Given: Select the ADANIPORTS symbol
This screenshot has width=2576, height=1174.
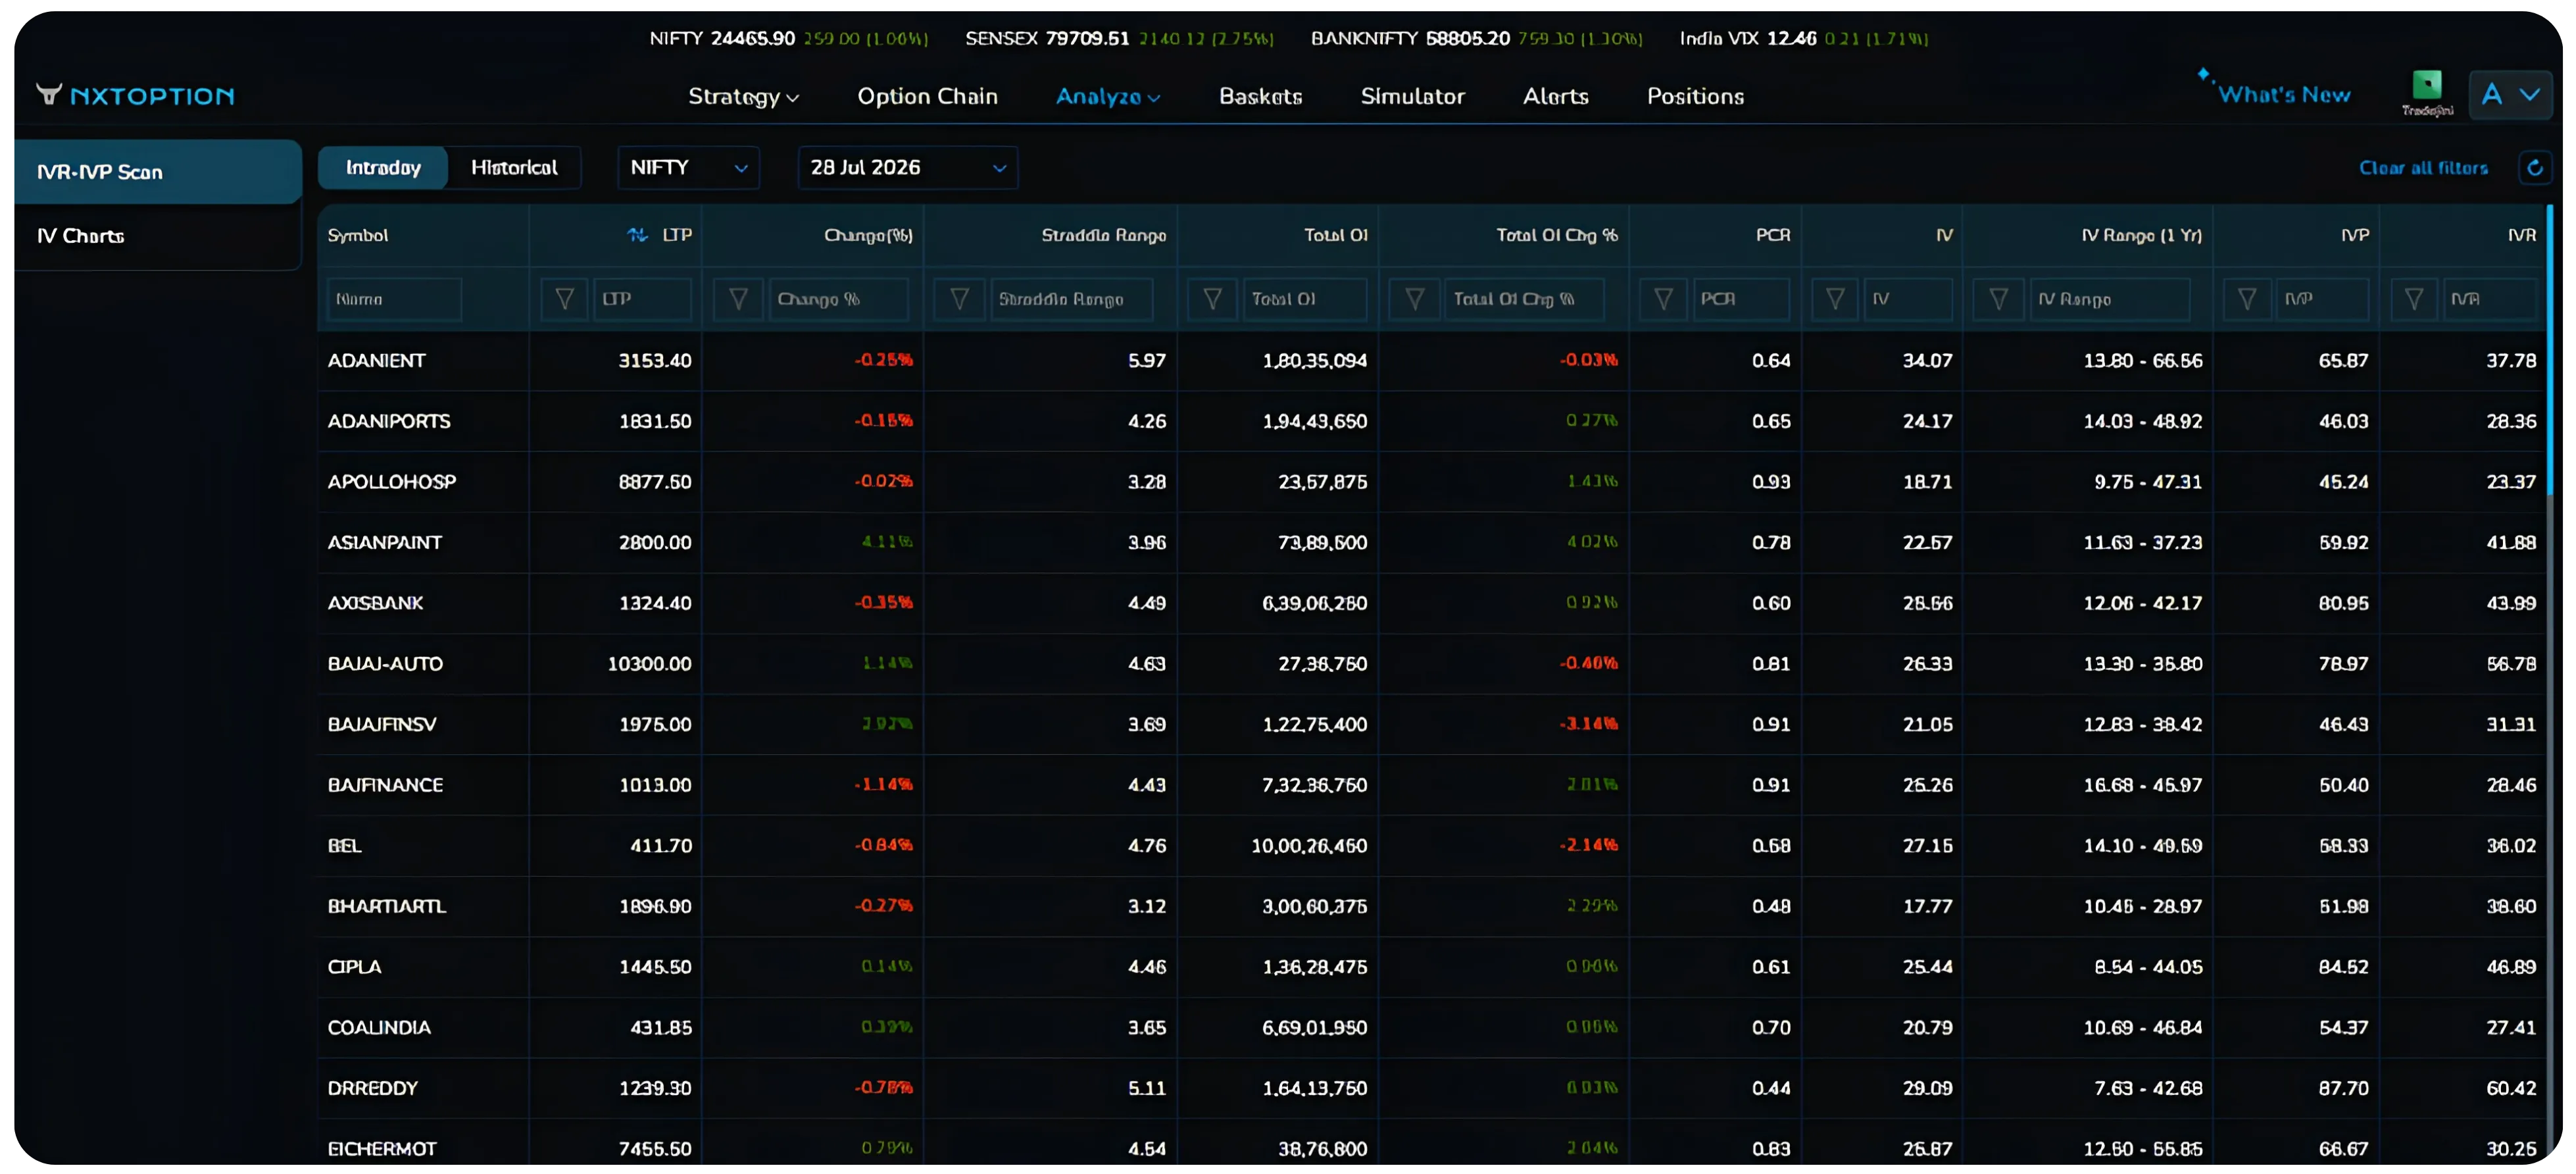Looking at the screenshot, I should [389, 422].
